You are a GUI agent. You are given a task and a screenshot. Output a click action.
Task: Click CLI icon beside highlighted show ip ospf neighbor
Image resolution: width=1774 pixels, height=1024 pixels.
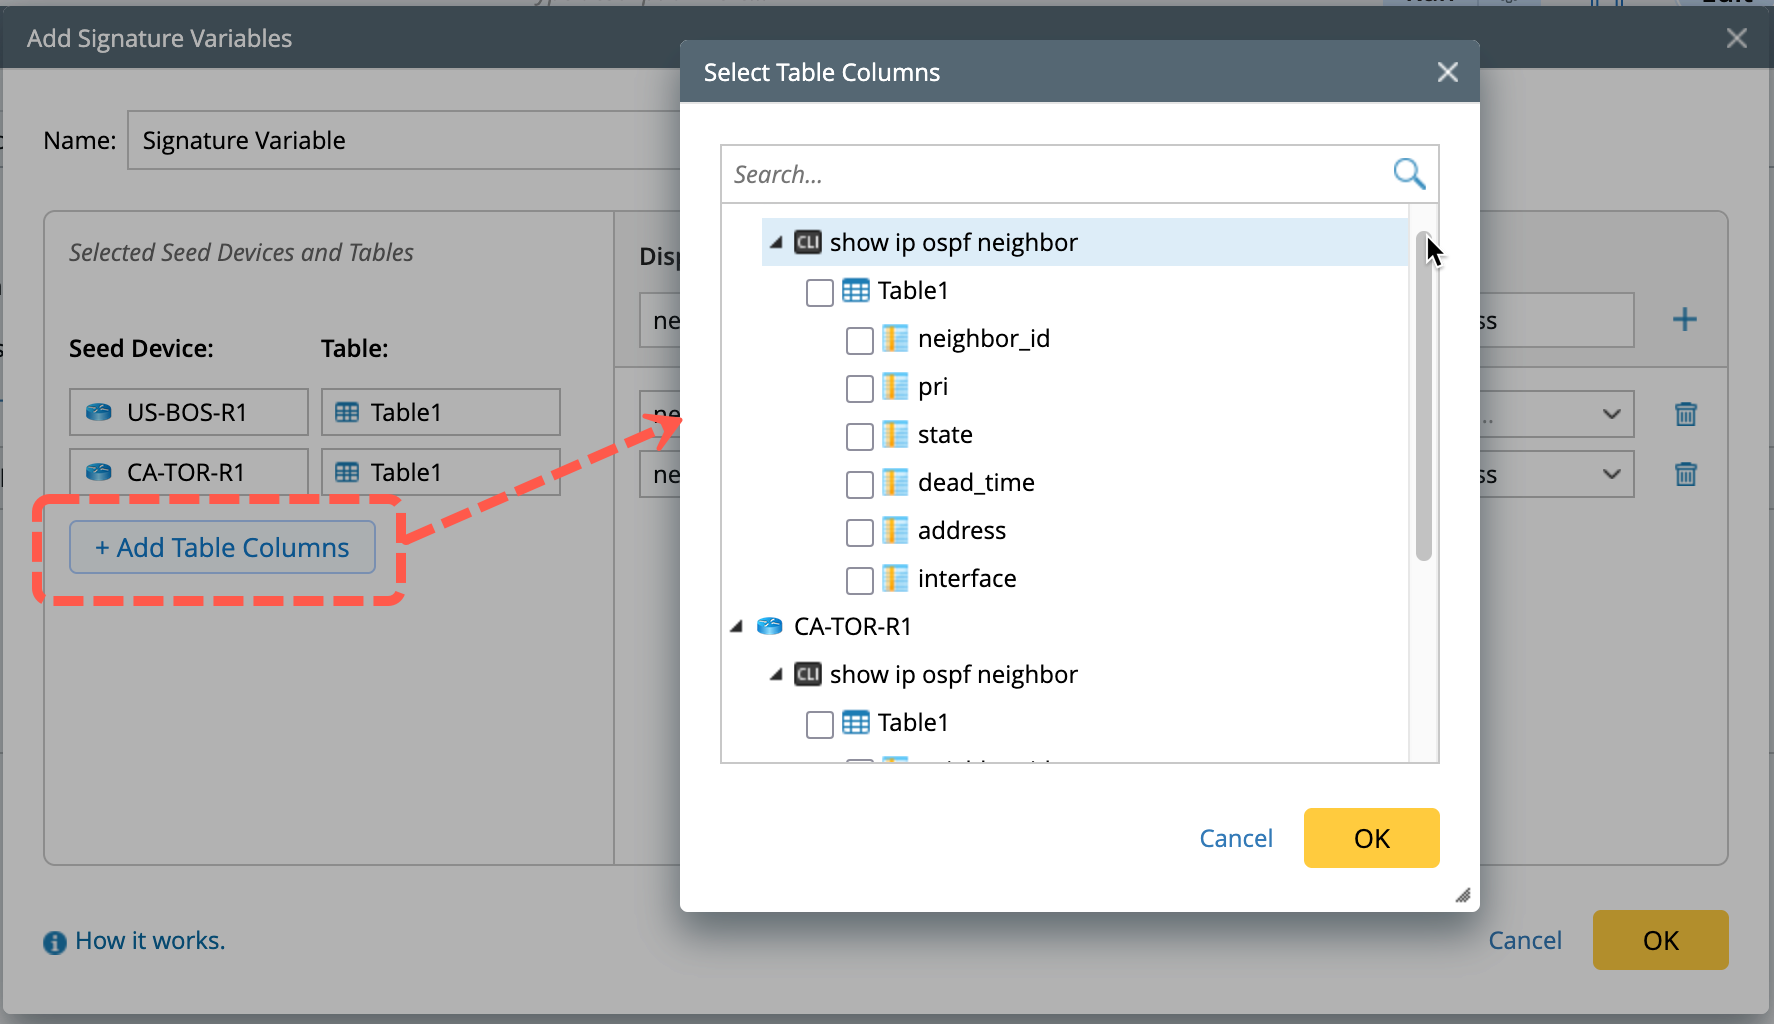click(x=808, y=243)
